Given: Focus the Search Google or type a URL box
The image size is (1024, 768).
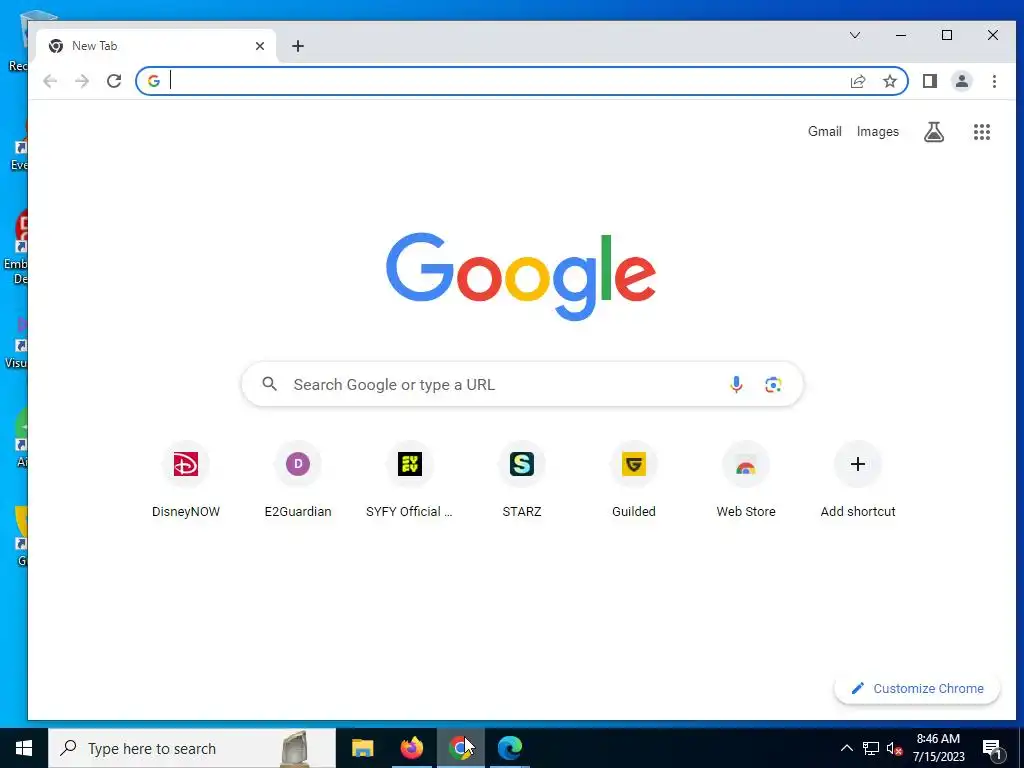Looking at the screenshot, I should pos(522,385).
